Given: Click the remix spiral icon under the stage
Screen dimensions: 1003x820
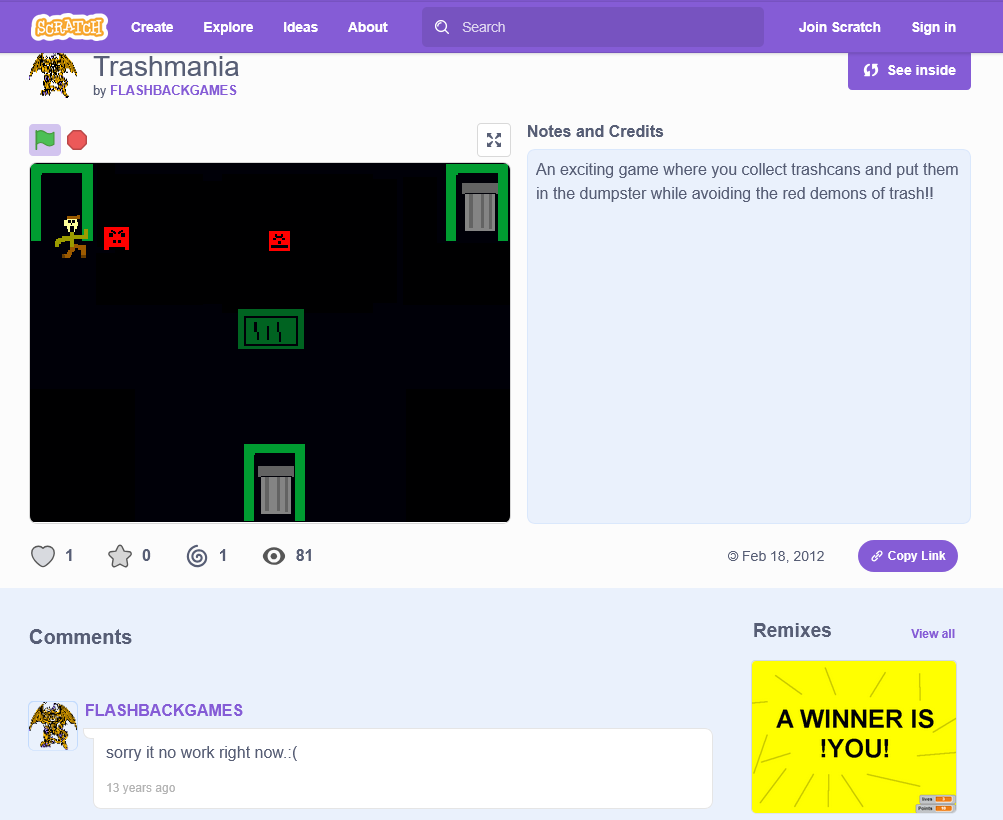Looking at the screenshot, I should pyautogui.click(x=197, y=556).
